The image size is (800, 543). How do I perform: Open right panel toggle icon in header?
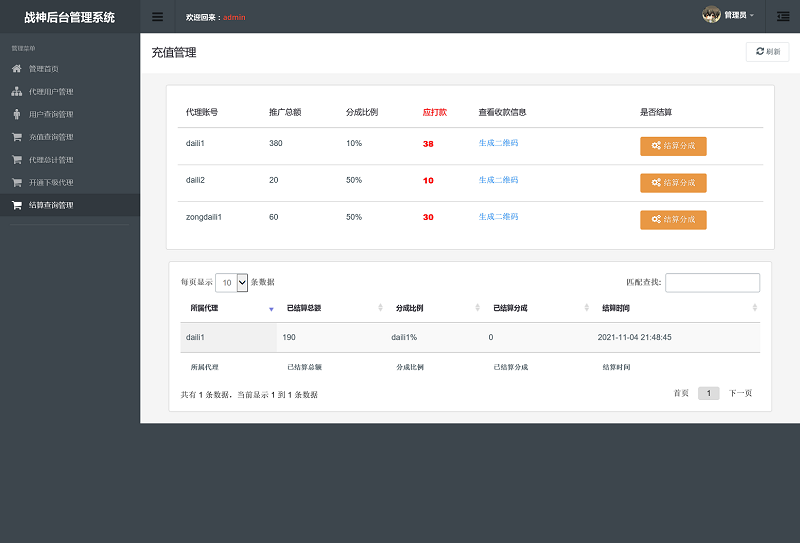pyautogui.click(x=783, y=17)
